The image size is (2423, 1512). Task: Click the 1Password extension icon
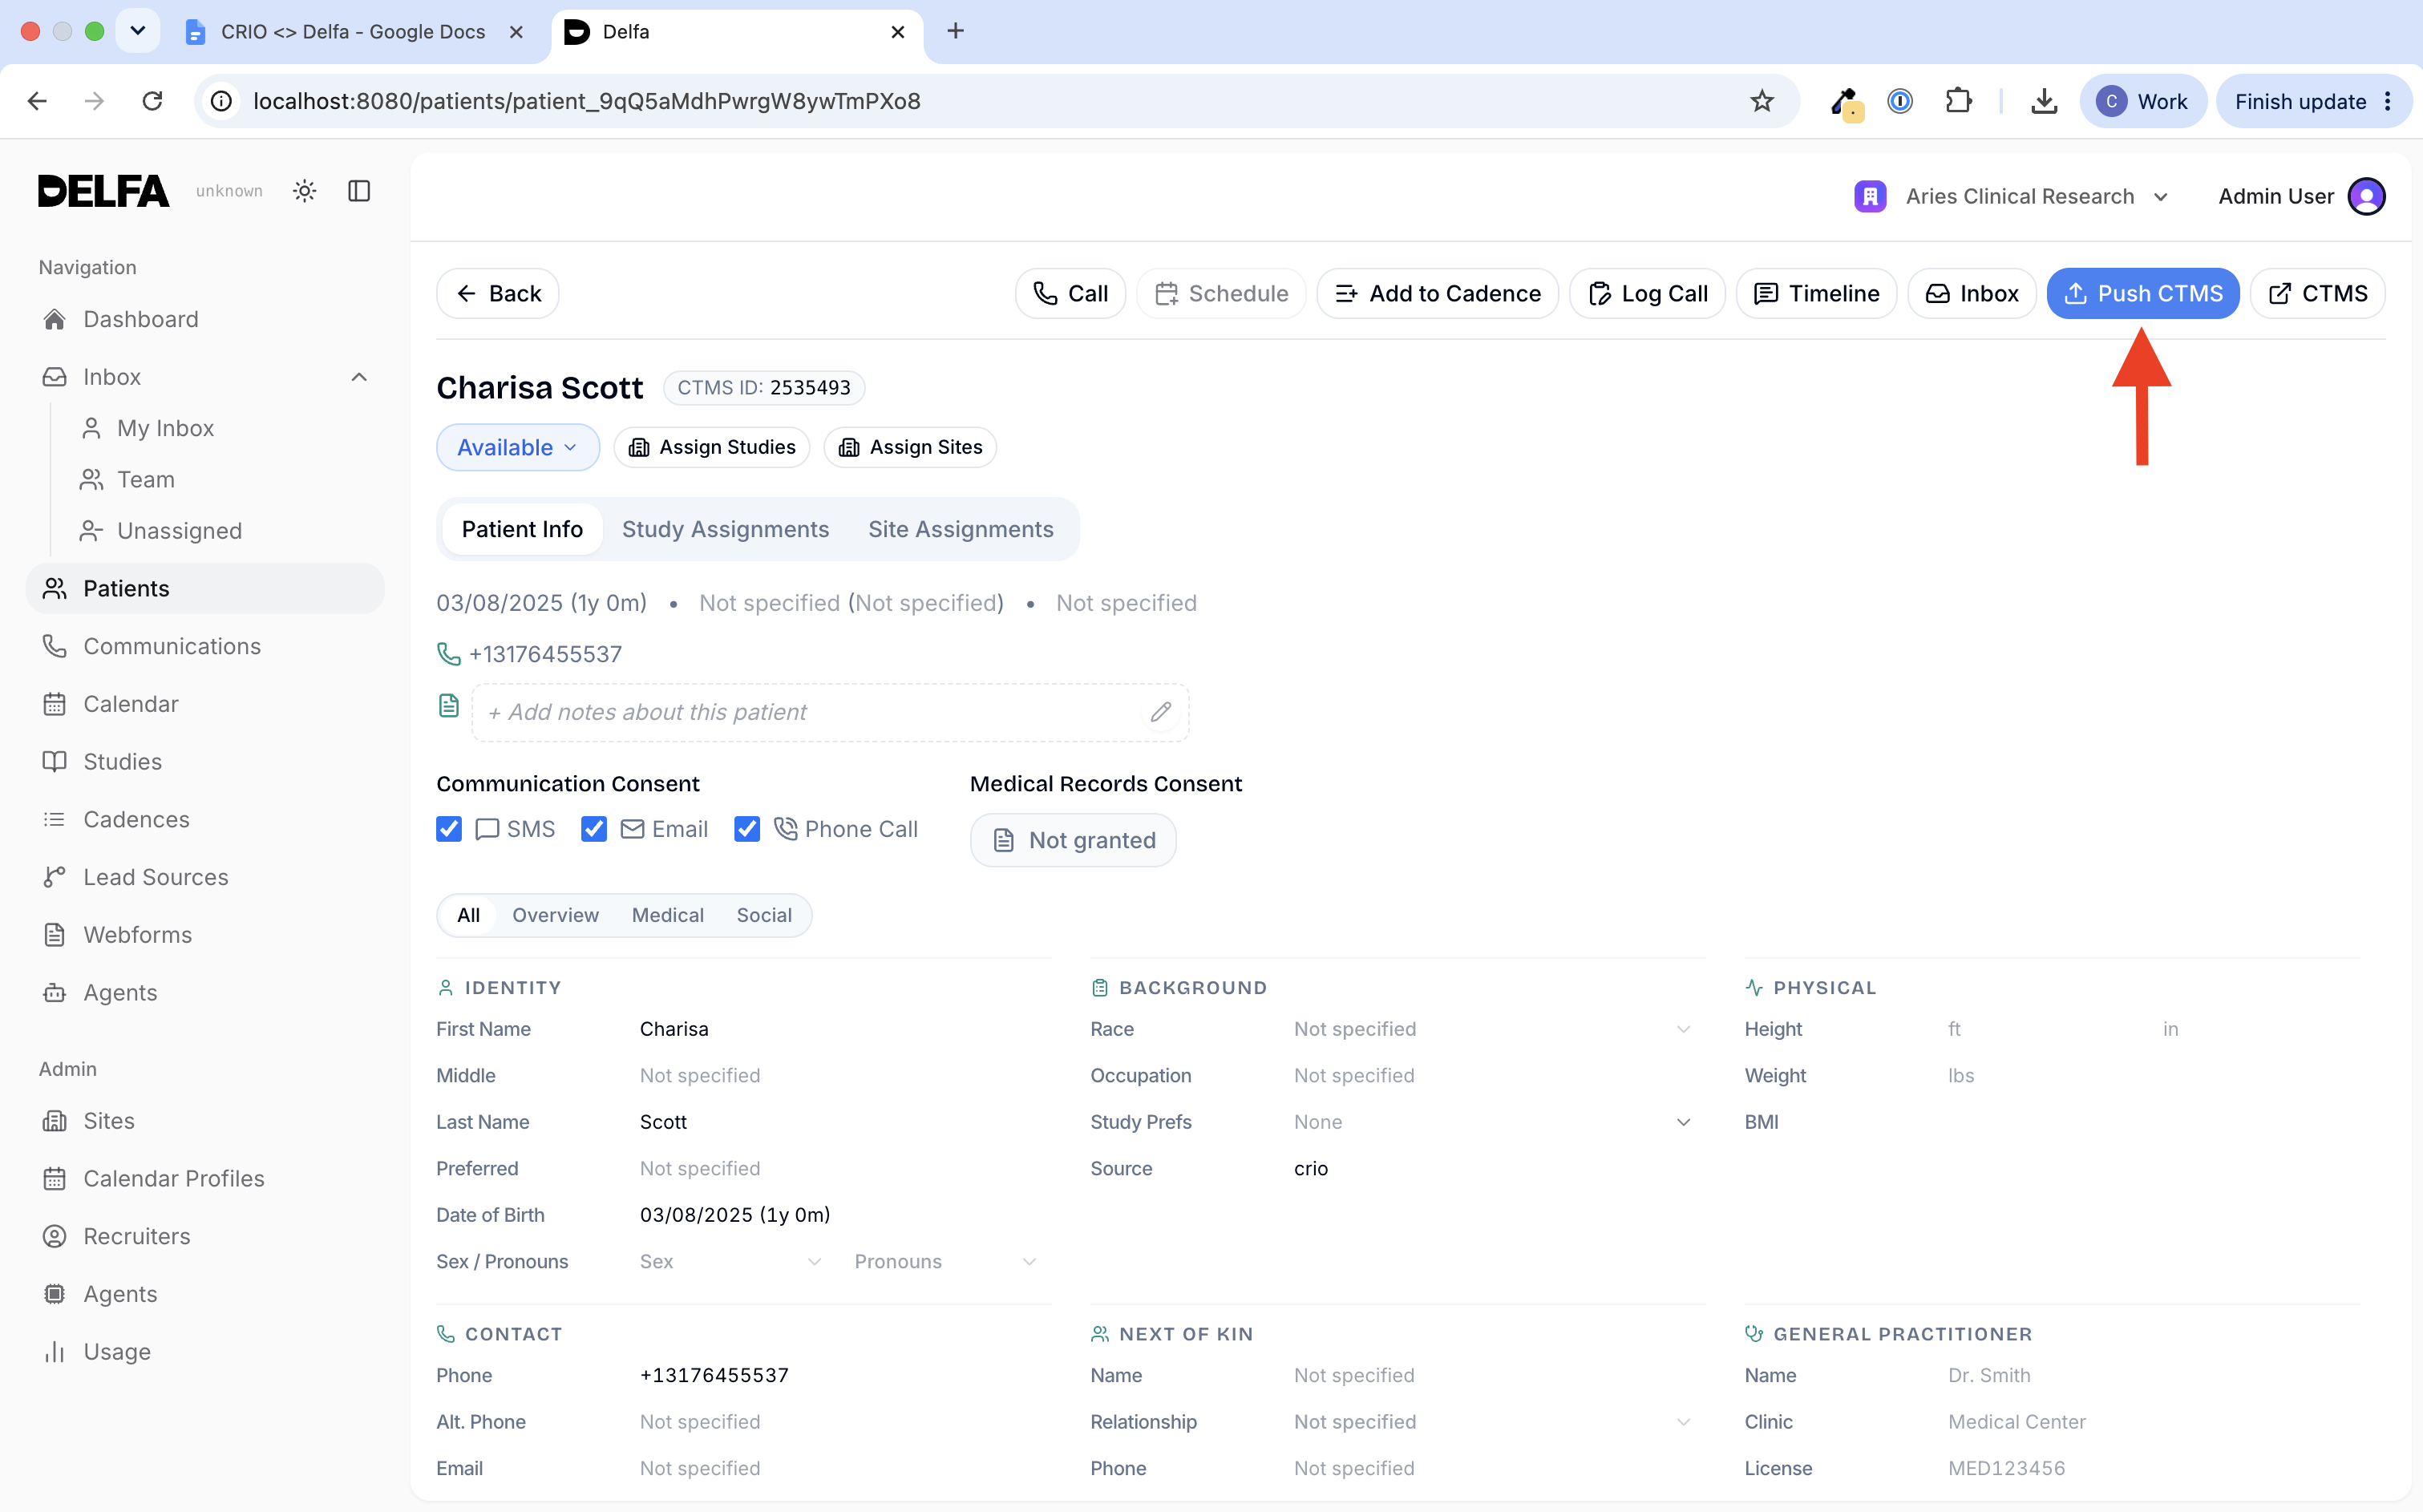click(x=1900, y=101)
